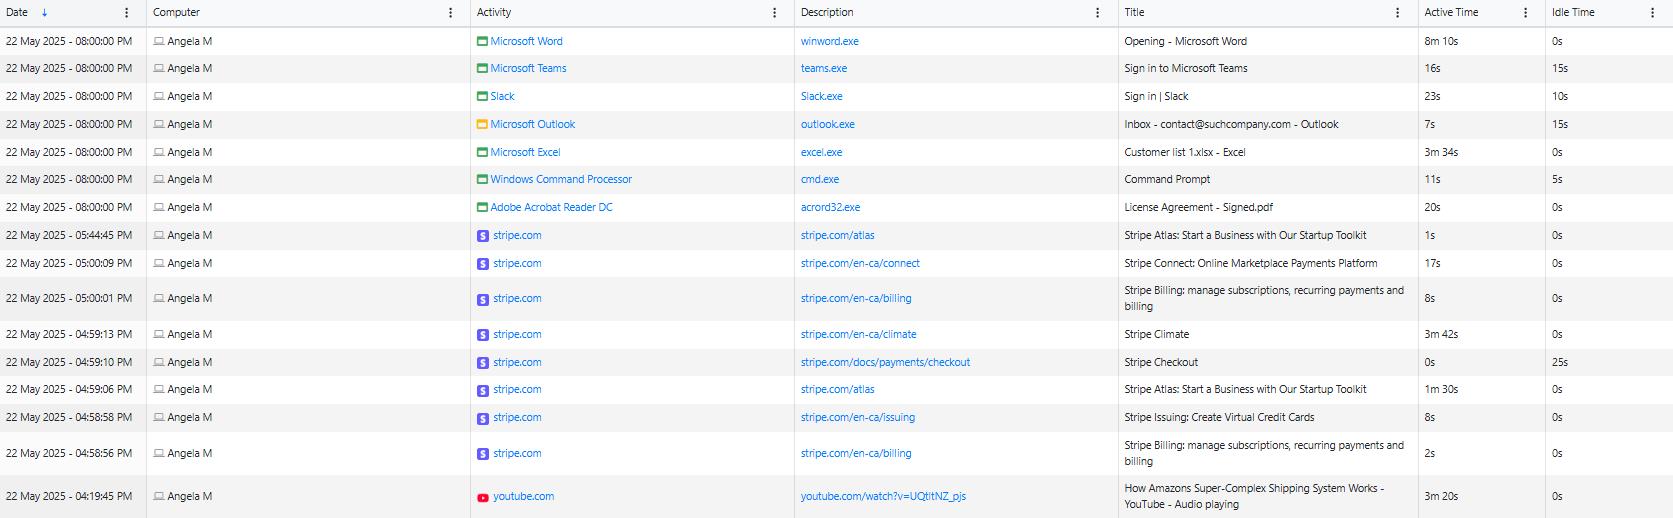Click the Slack app icon
Image resolution: width=1673 pixels, height=518 pixels.
coord(482,97)
